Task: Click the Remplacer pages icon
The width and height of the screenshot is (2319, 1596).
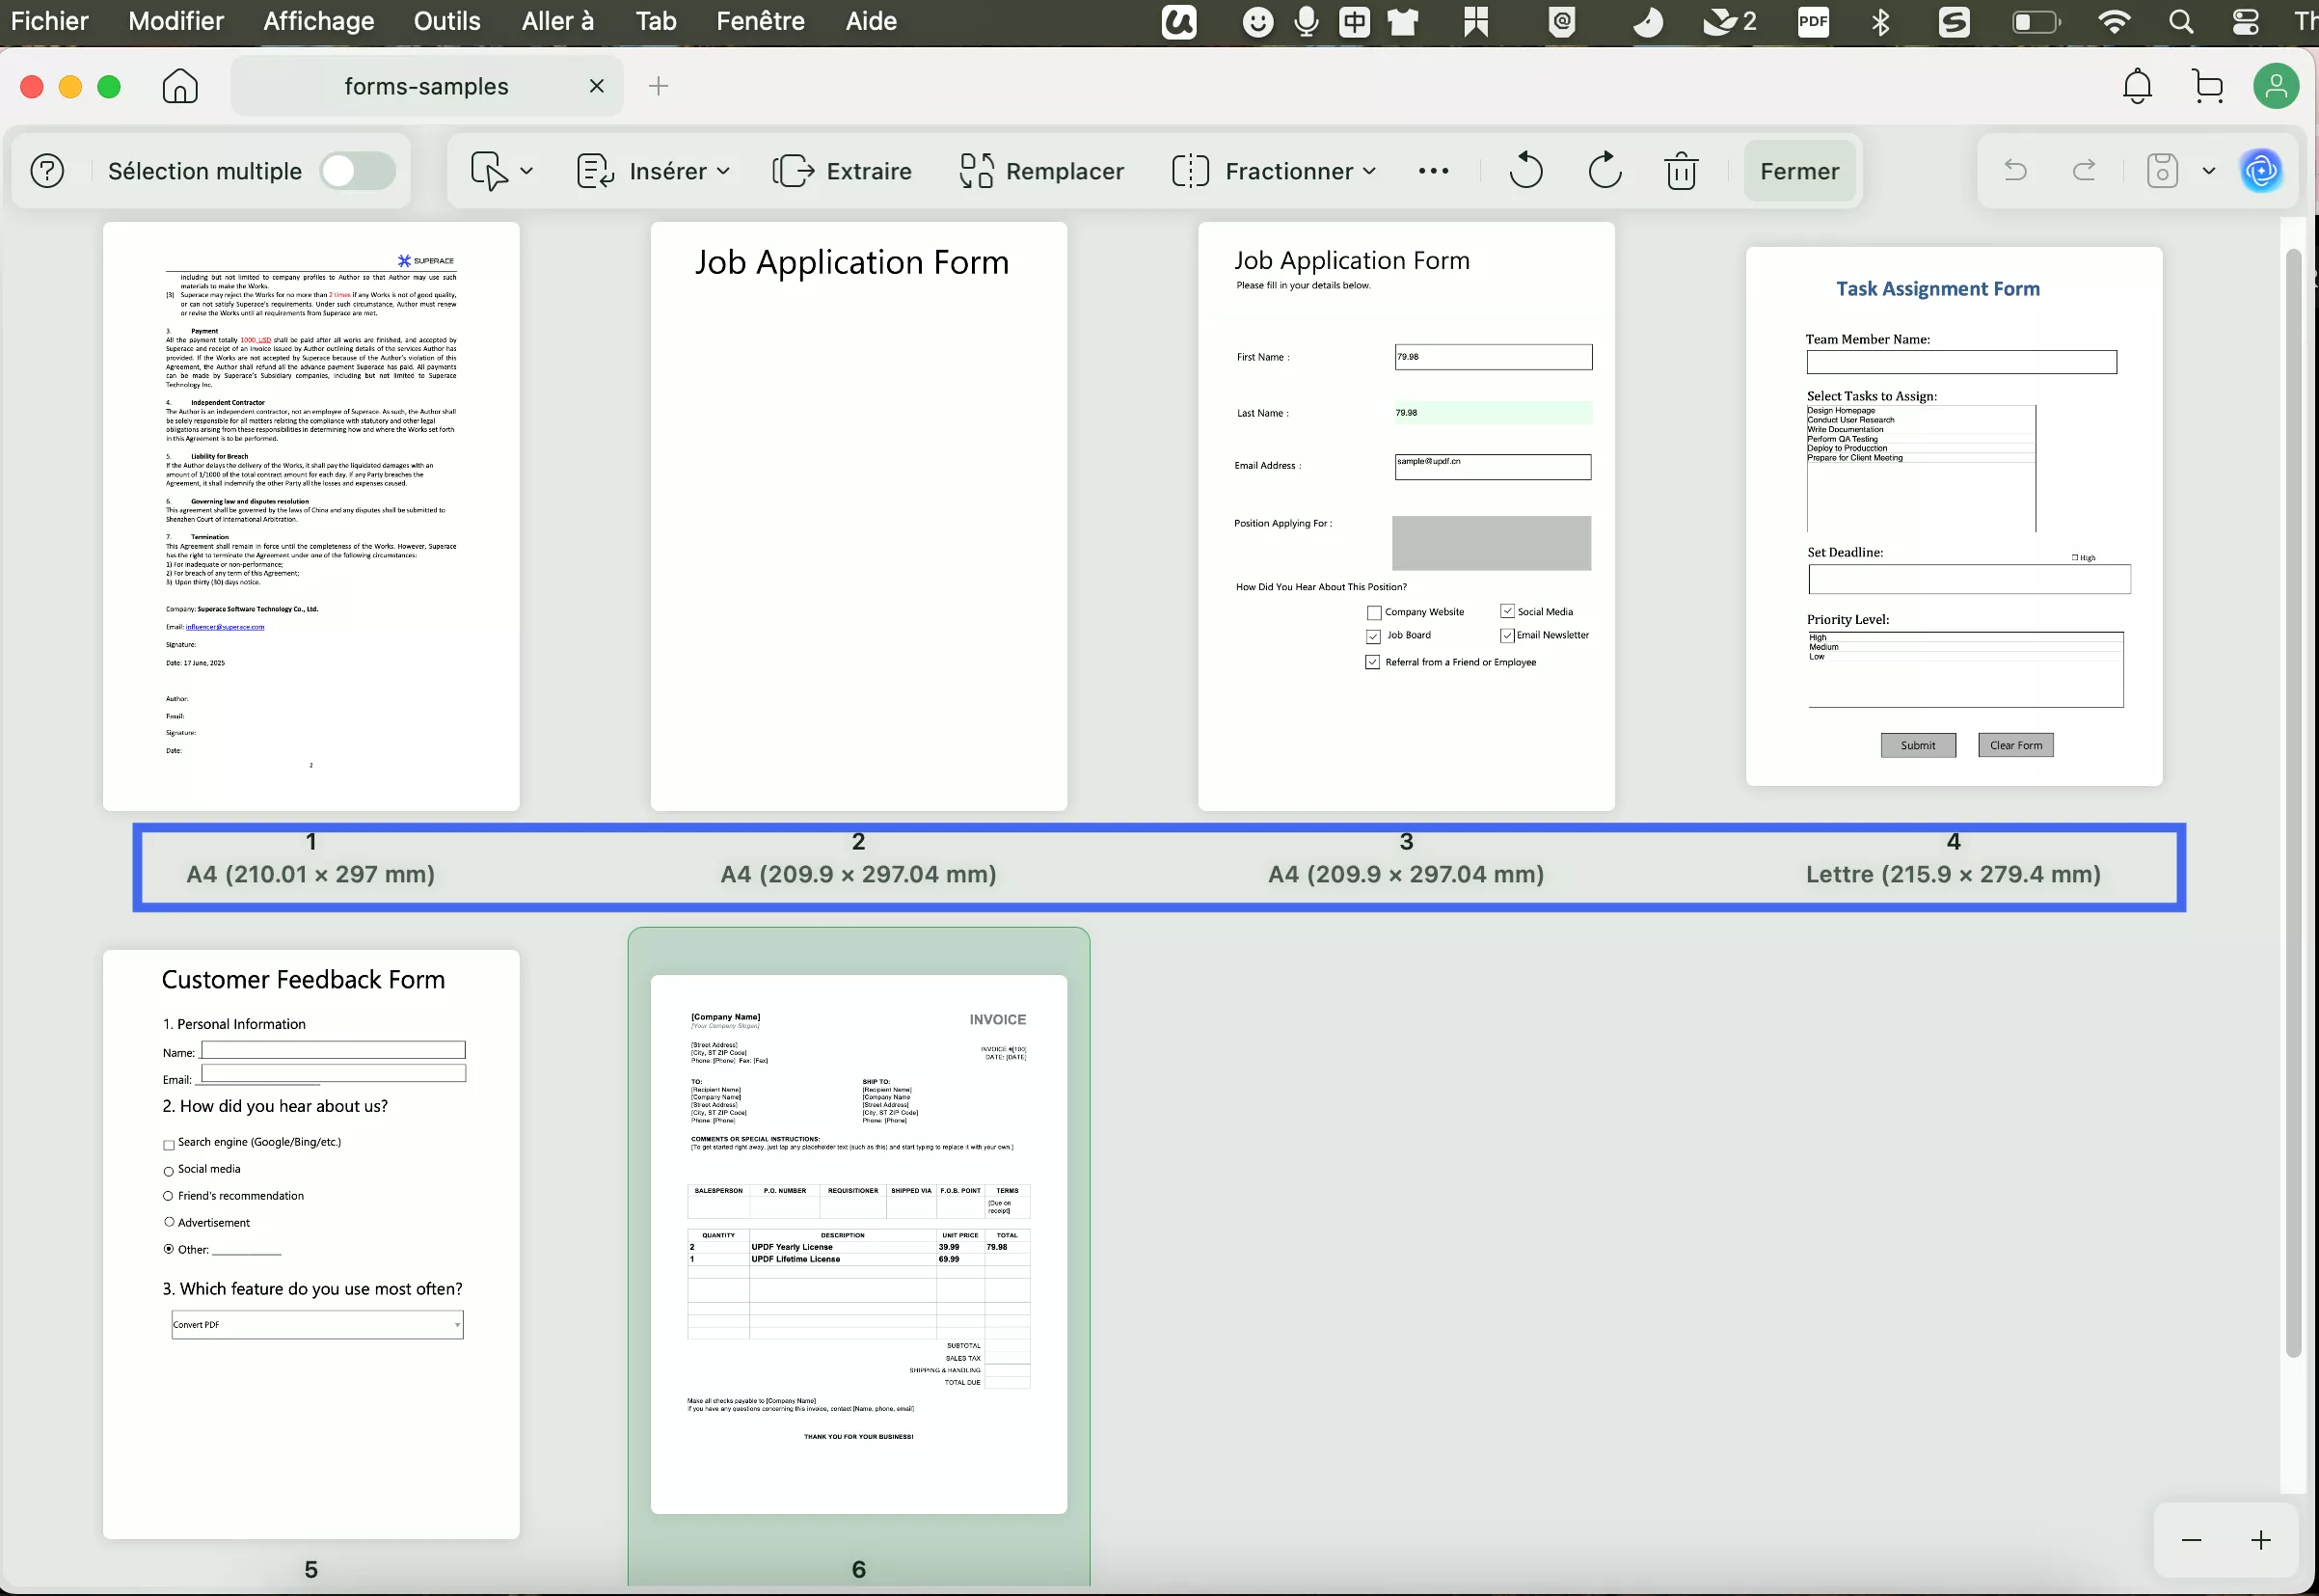Action: pos(976,171)
